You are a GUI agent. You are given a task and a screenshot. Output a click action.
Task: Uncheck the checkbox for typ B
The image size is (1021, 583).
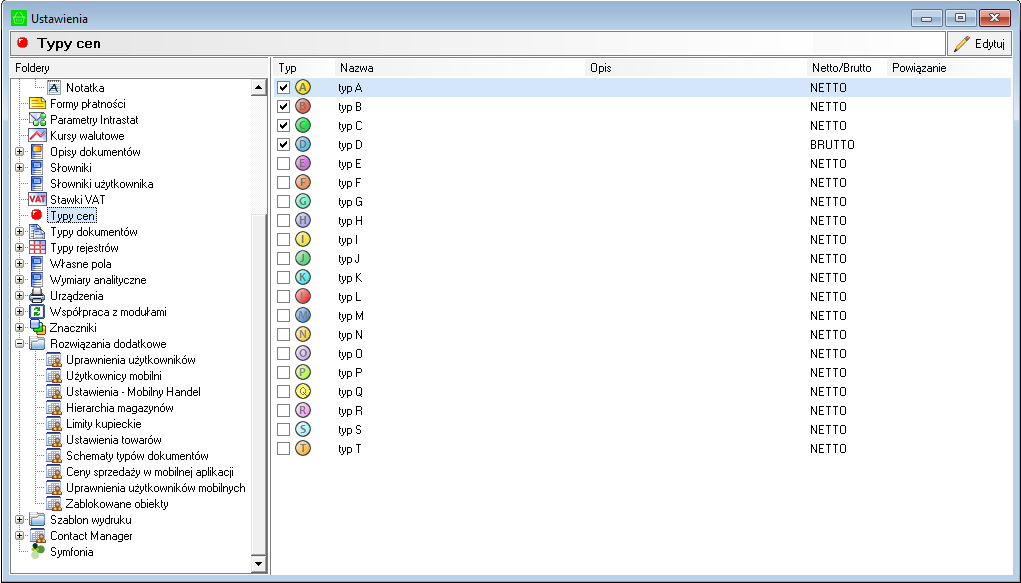pos(284,107)
